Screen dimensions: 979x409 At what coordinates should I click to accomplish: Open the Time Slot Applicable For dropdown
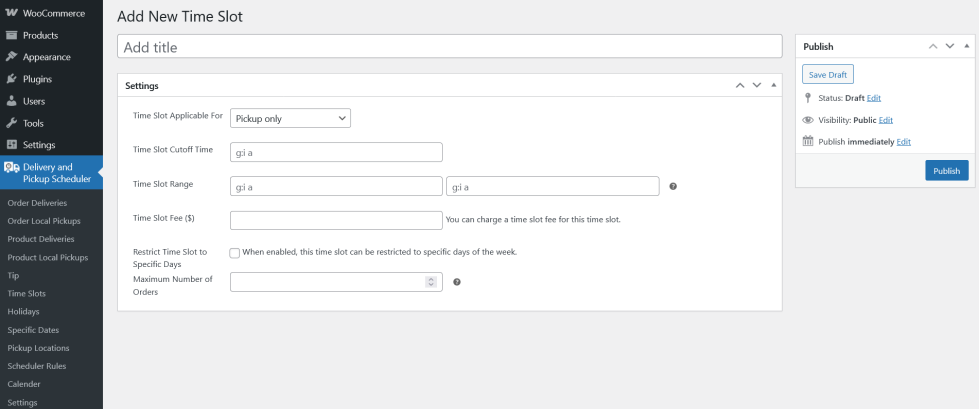[x=290, y=118]
